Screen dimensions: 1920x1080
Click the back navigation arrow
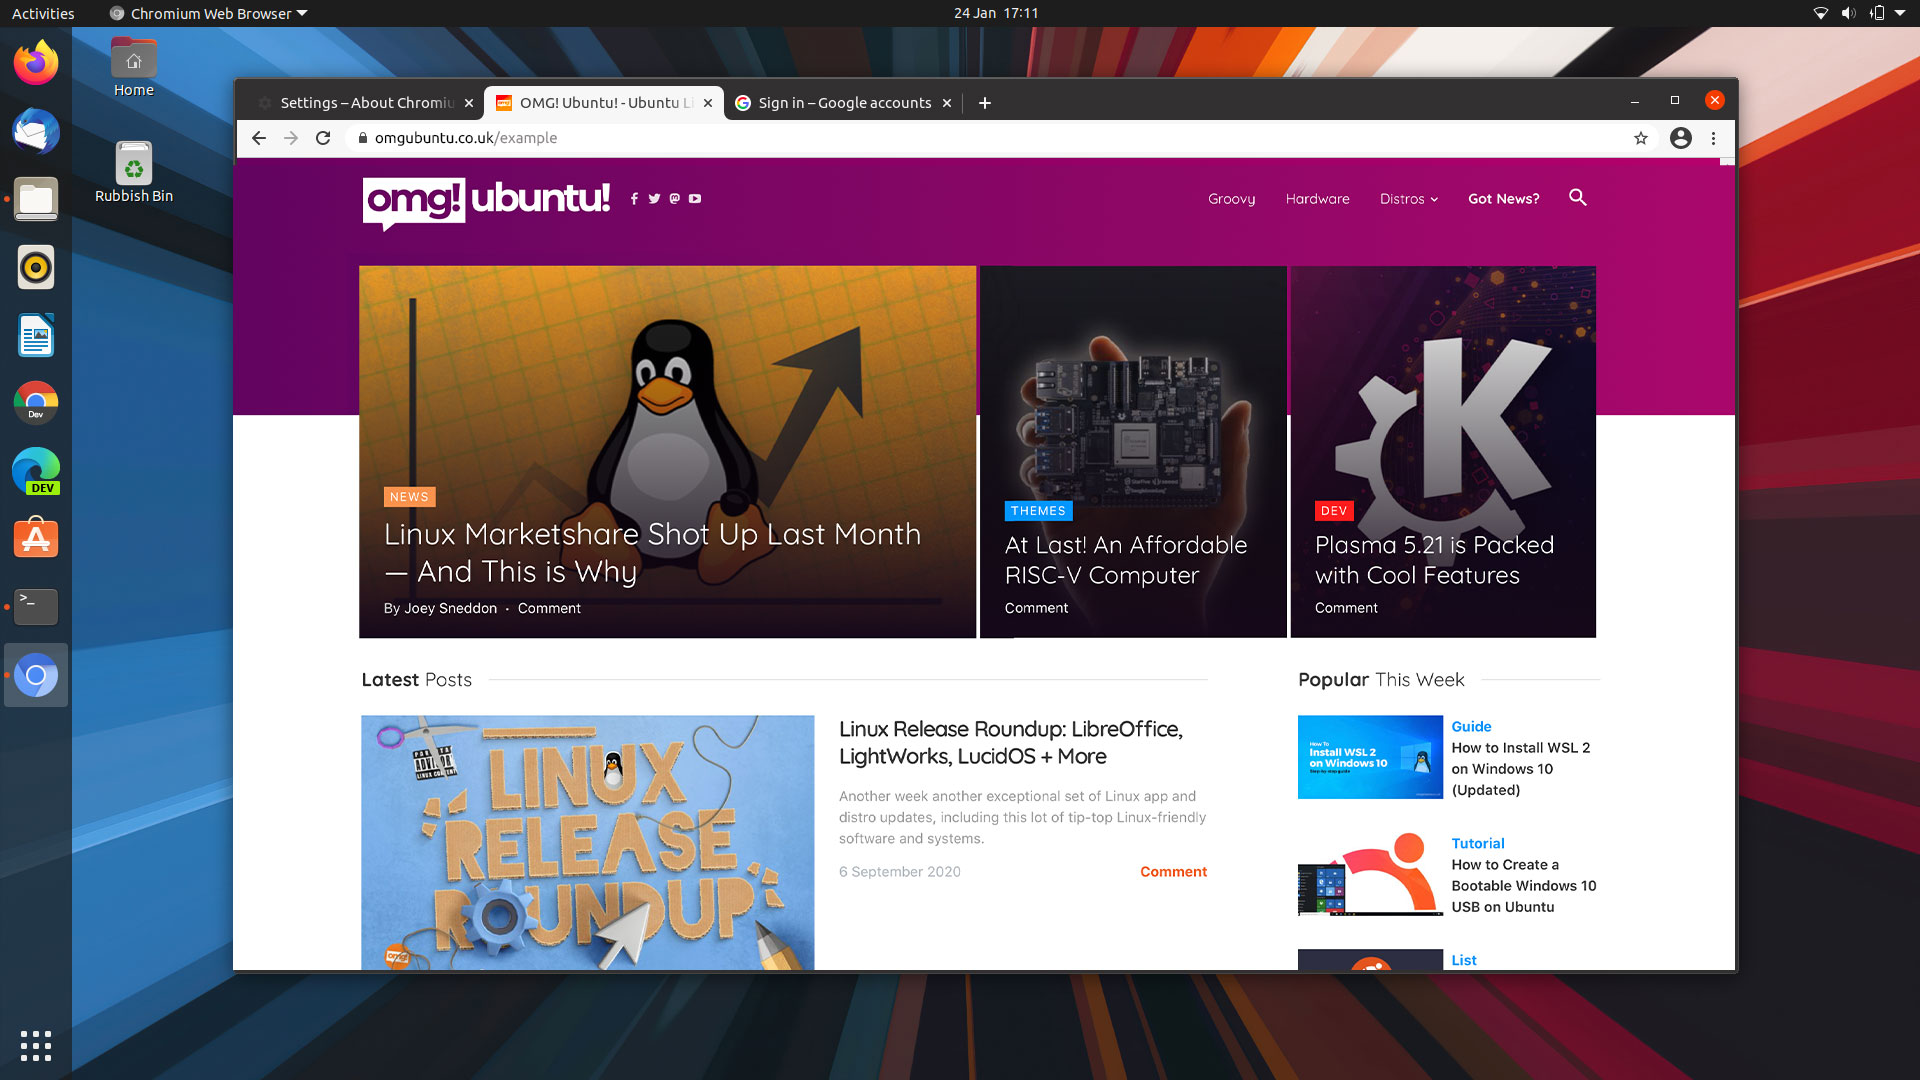click(259, 138)
